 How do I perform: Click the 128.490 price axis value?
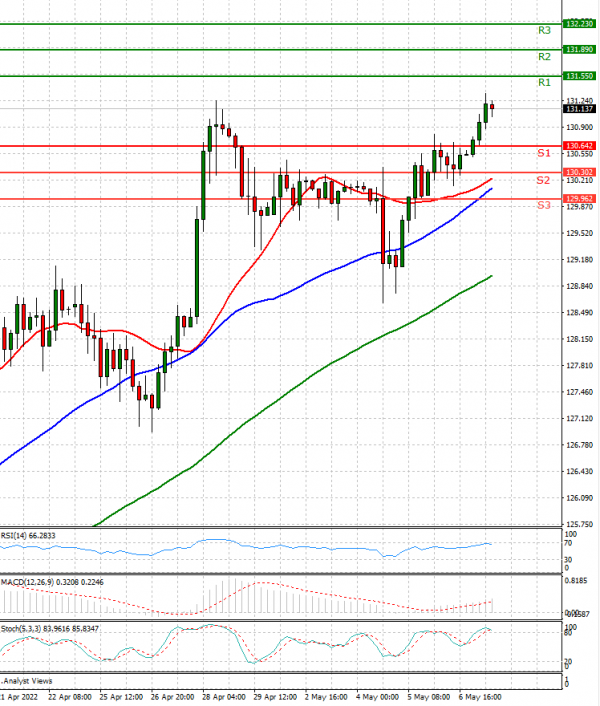coord(579,313)
